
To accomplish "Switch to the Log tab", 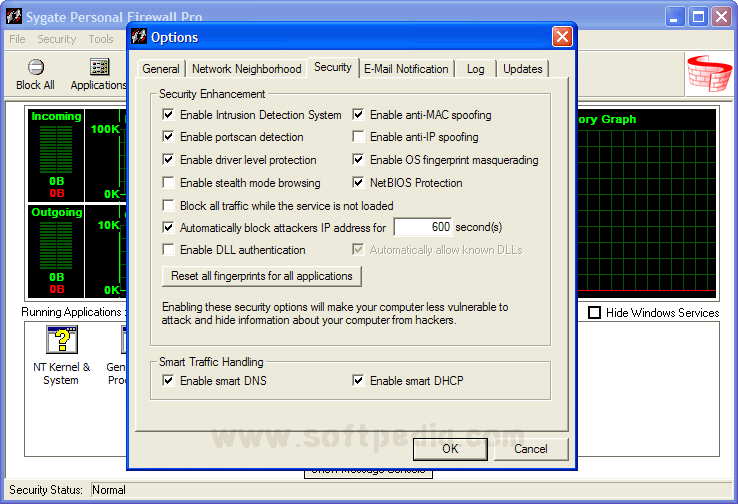I will (475, 69).
